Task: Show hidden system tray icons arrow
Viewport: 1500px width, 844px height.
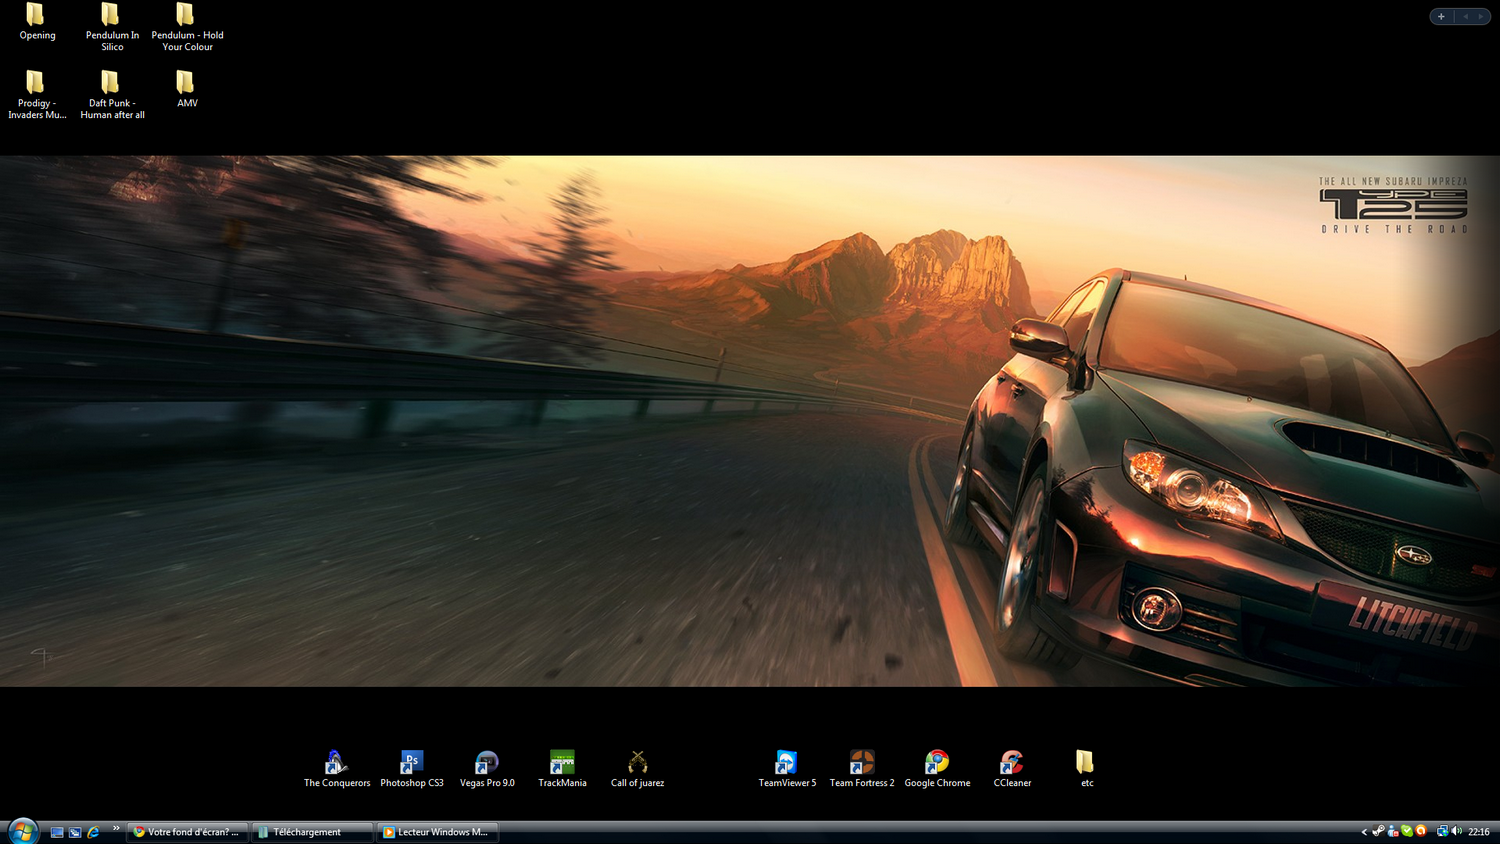Action: pyautogui.click(x=1364, y=832)
